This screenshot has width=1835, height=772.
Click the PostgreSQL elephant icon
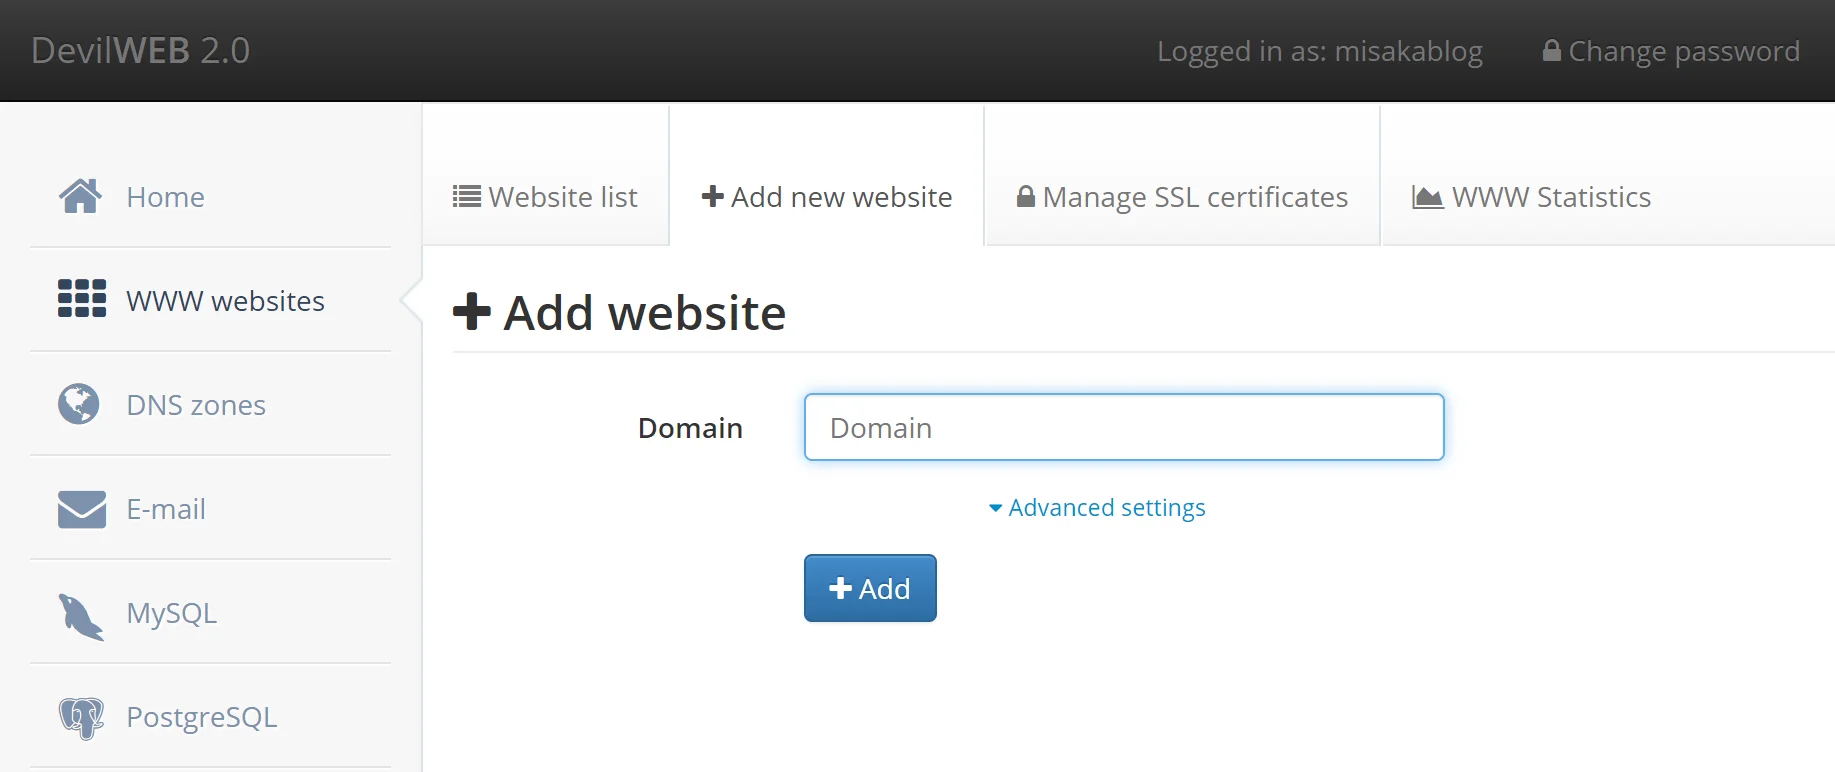point(81,717)
